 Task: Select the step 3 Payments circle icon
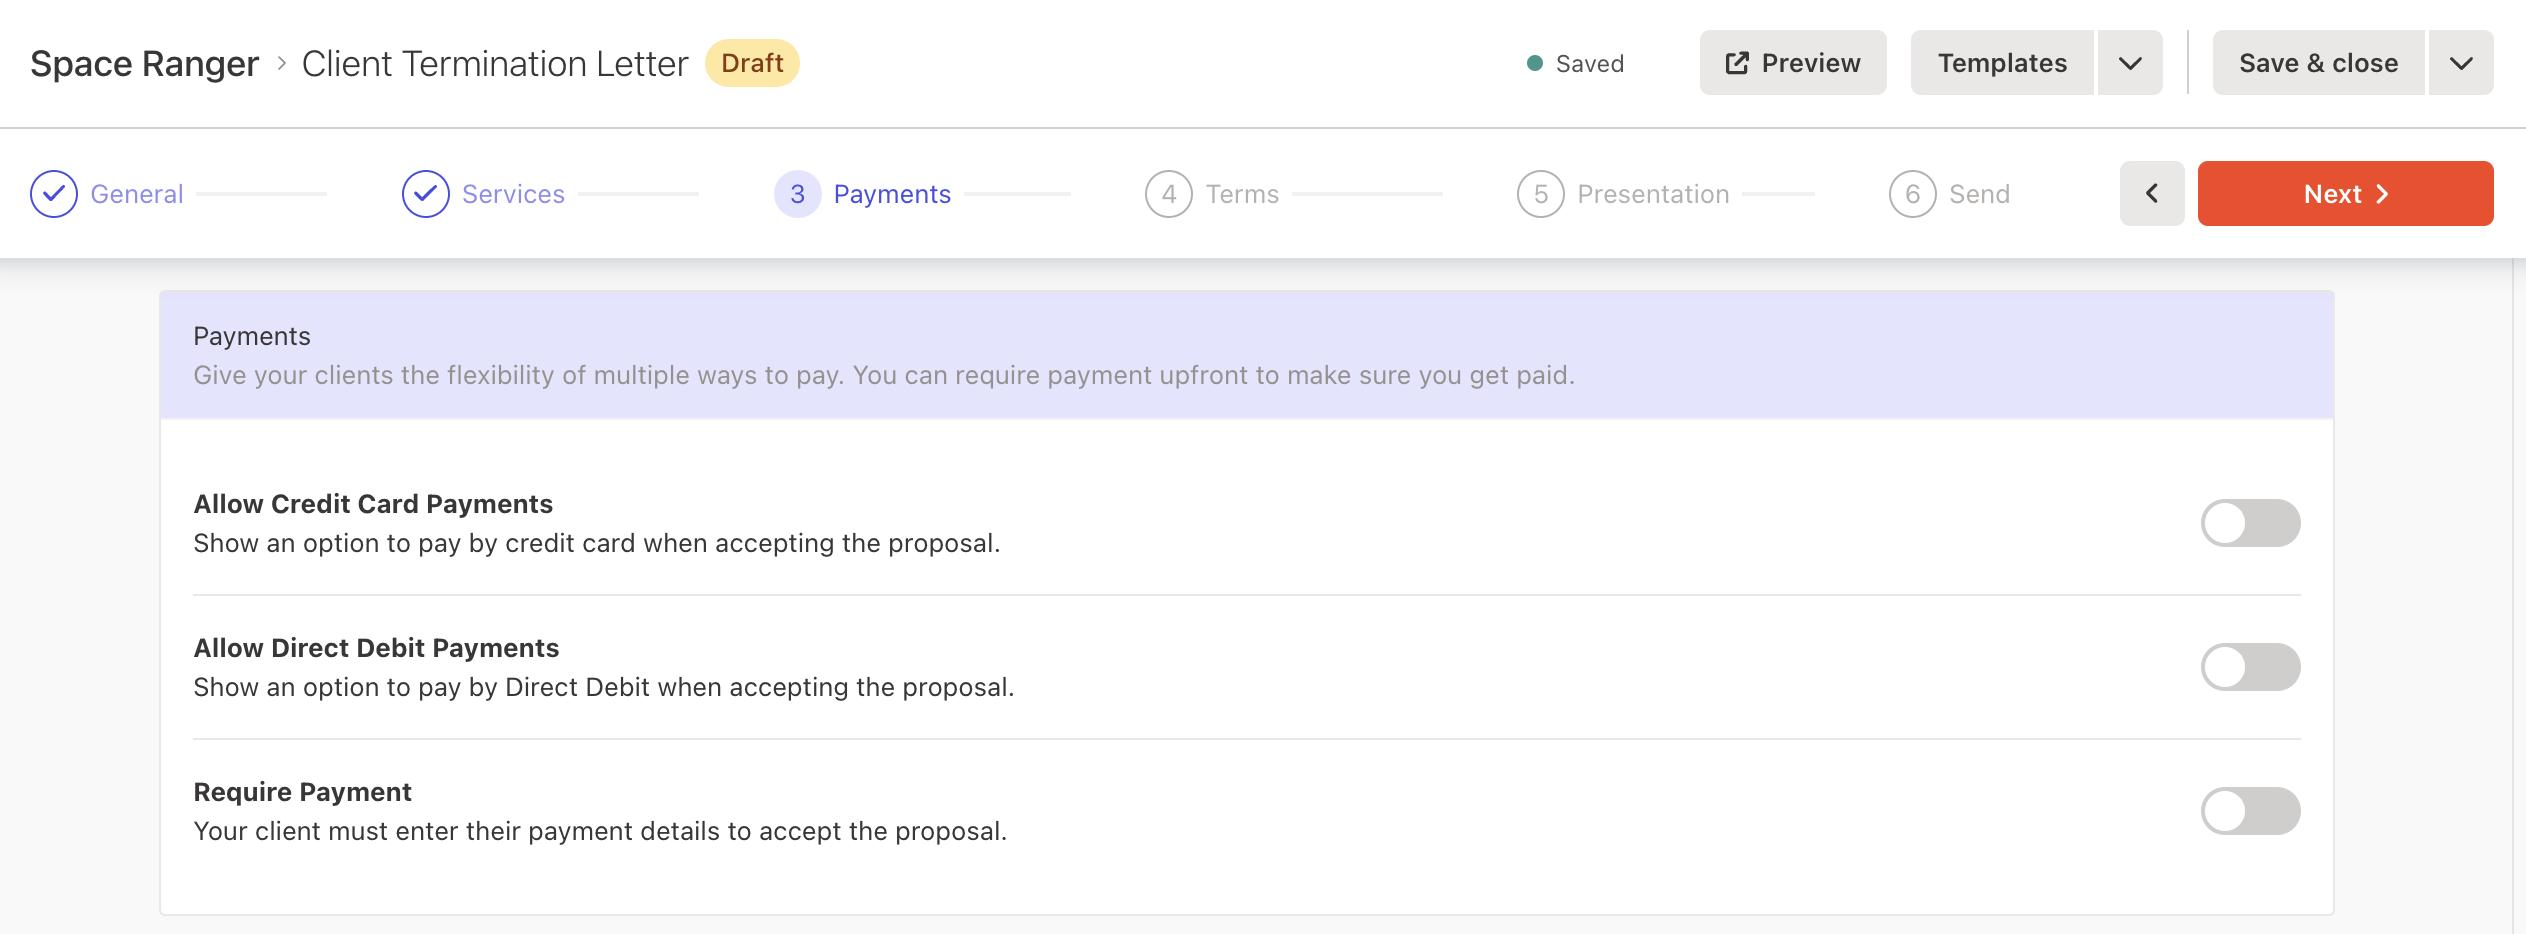coord(798,194)
